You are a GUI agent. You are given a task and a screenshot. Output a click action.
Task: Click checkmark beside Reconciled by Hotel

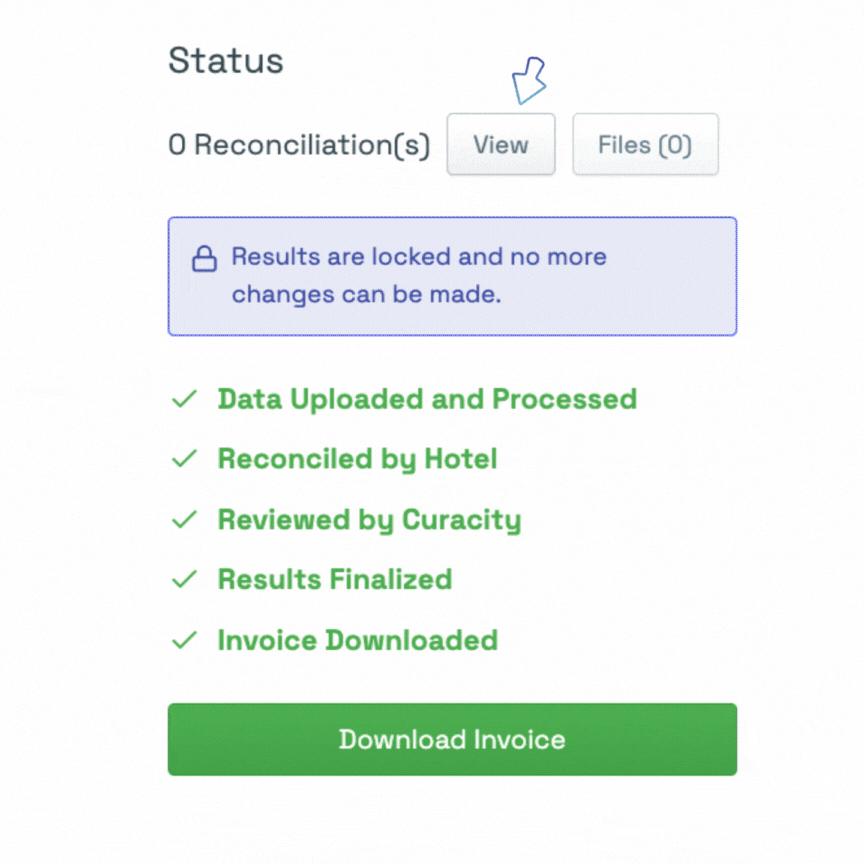(x=185, y=458)
